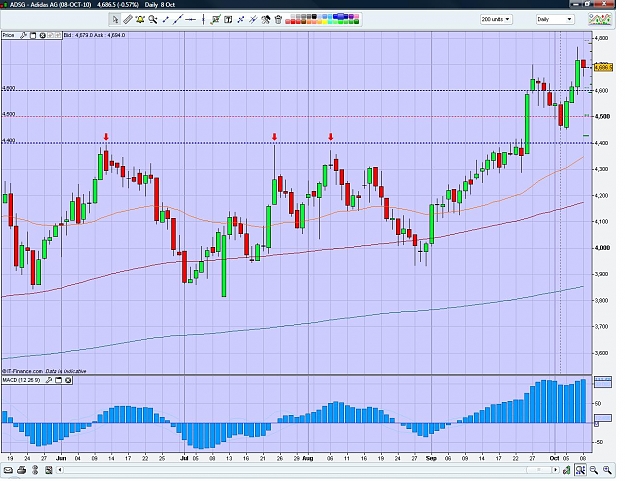
Task: Select the dashed diagonal line tool
Action: click(240, 19)
